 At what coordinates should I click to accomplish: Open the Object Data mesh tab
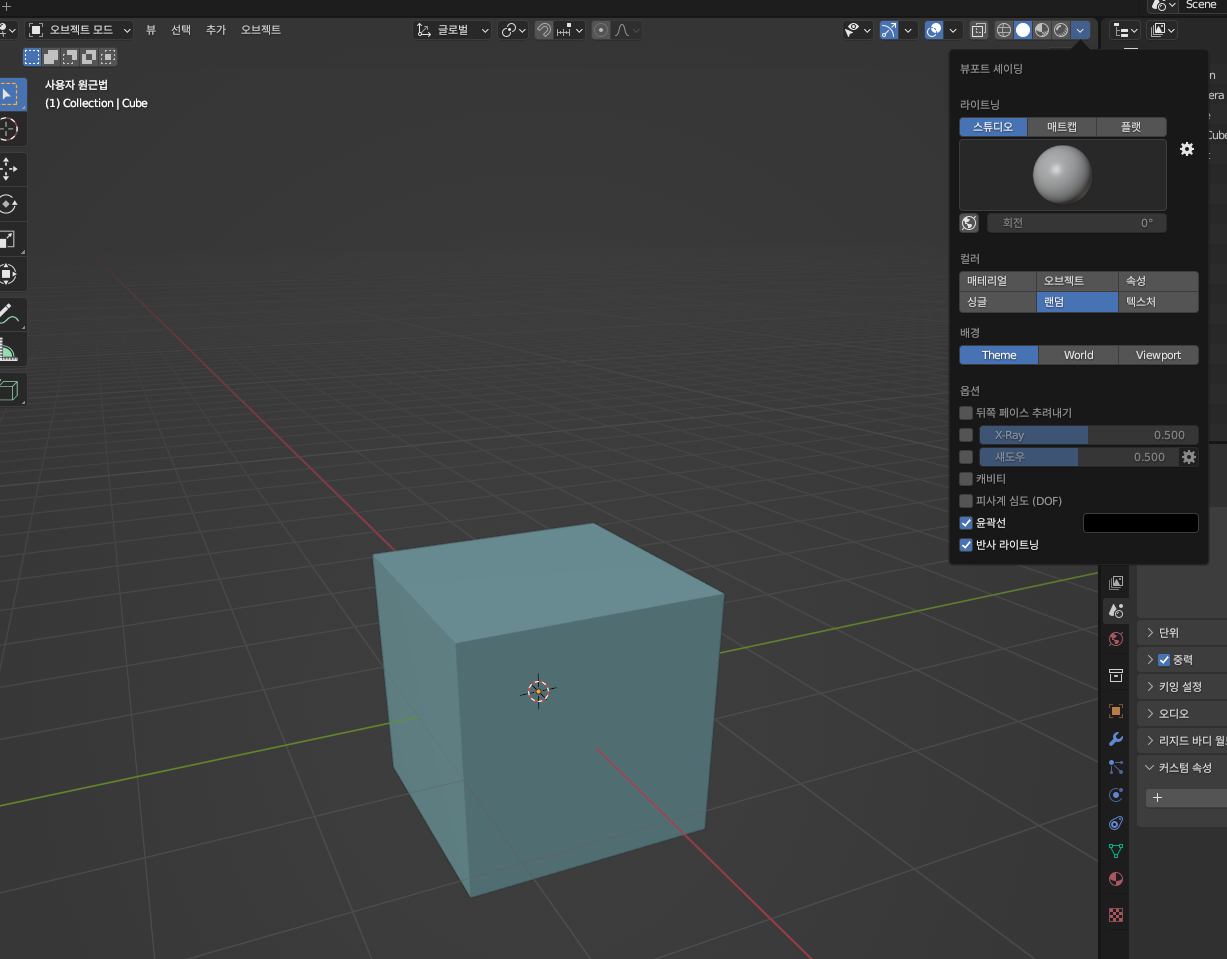(x=1116, y=851)
